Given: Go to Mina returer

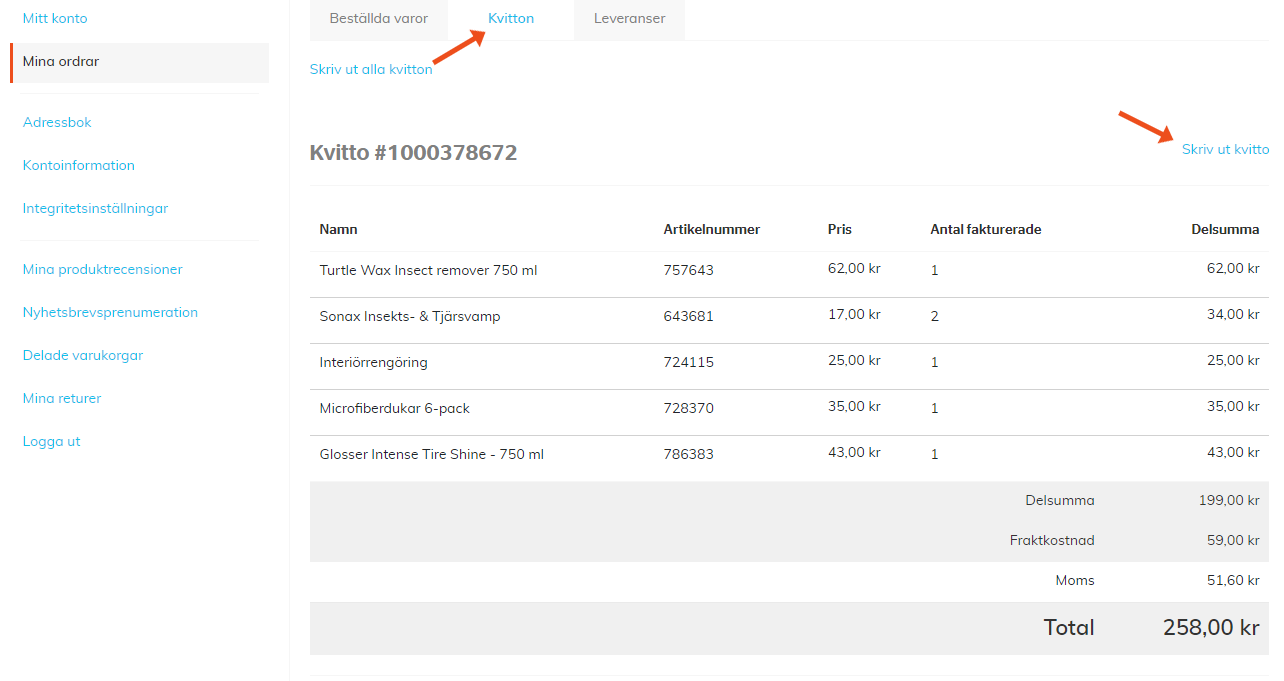Looking at the screenshot, I should [62, 398].
